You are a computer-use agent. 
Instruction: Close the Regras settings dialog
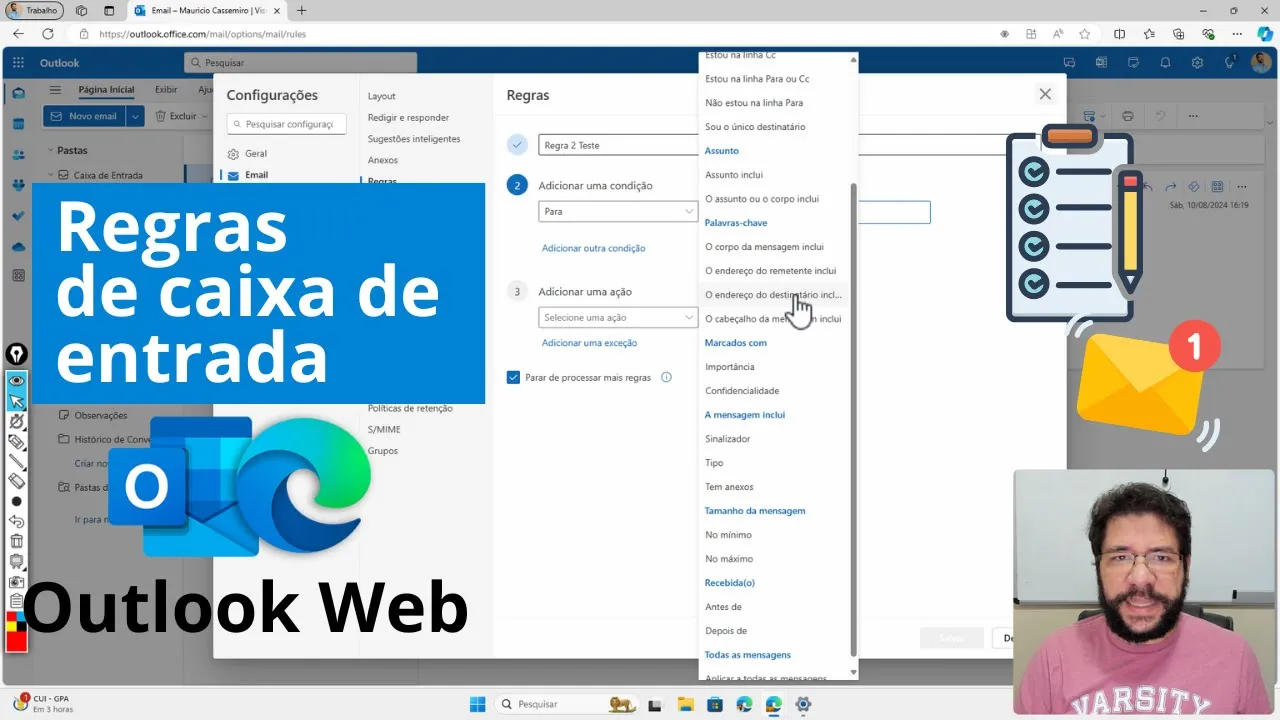click(1045, 94)
